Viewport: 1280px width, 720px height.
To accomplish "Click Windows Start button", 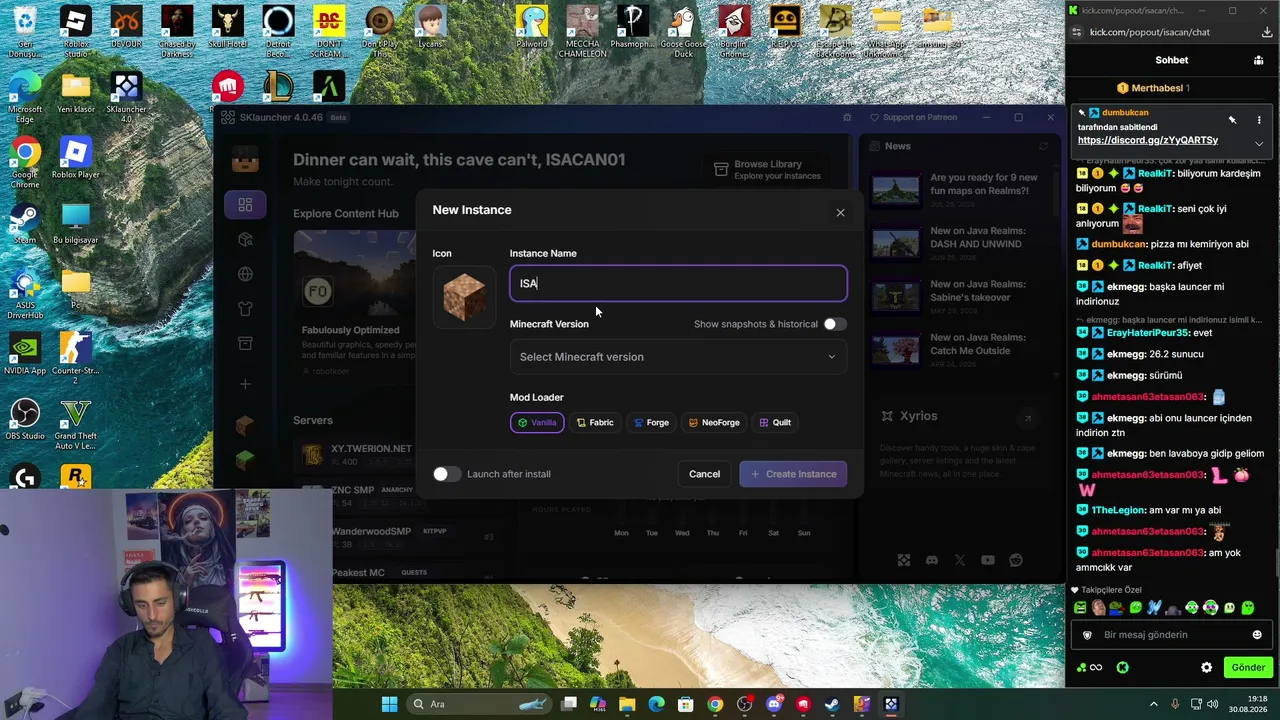I will point(389,704).
